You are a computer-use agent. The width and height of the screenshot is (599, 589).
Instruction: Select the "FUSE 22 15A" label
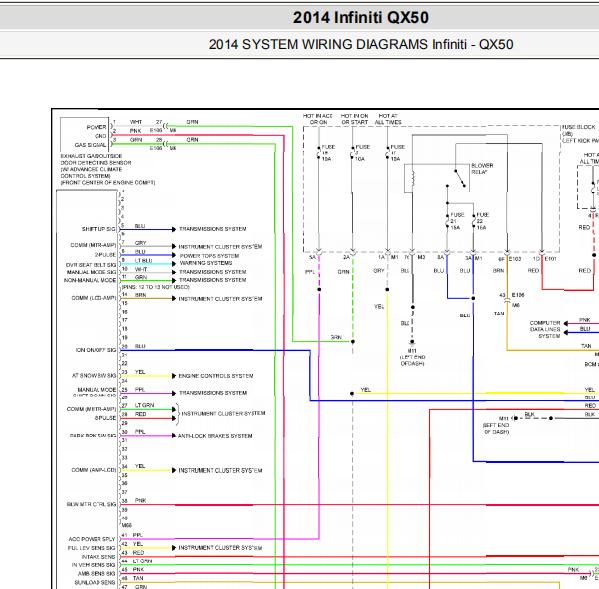[482, 221]
